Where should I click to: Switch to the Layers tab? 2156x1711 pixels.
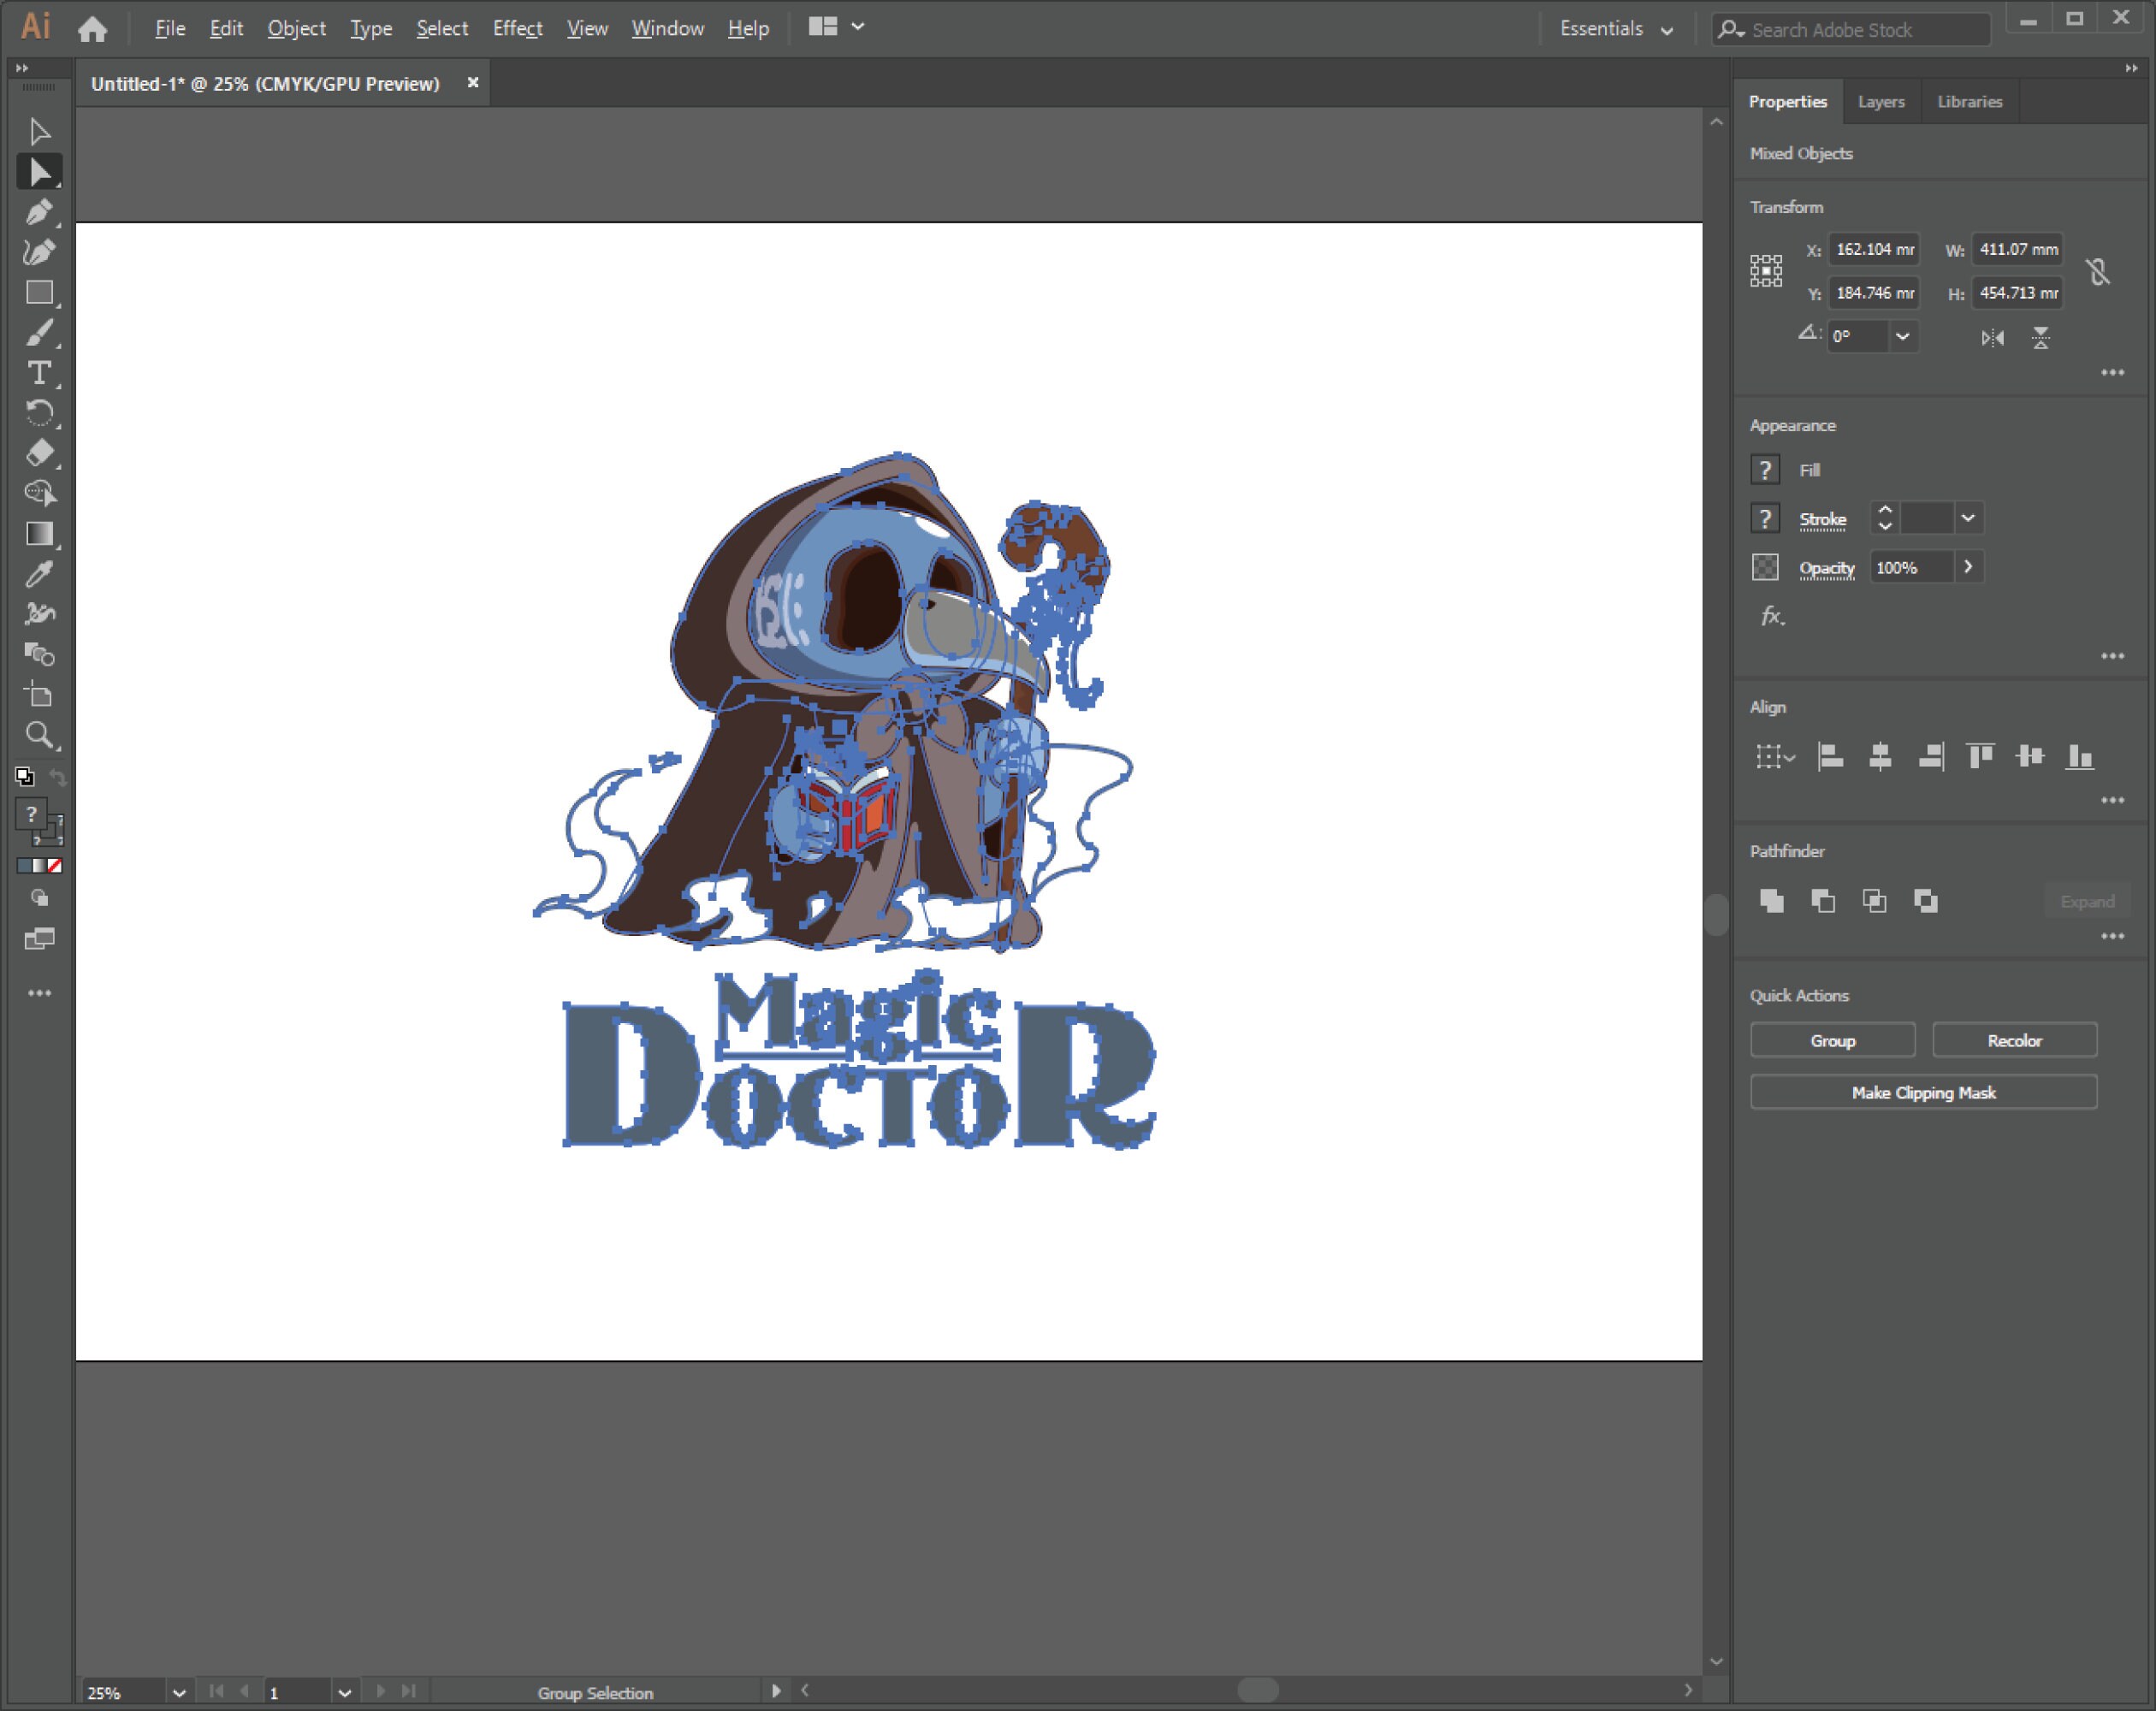(x=1881, y=101)
